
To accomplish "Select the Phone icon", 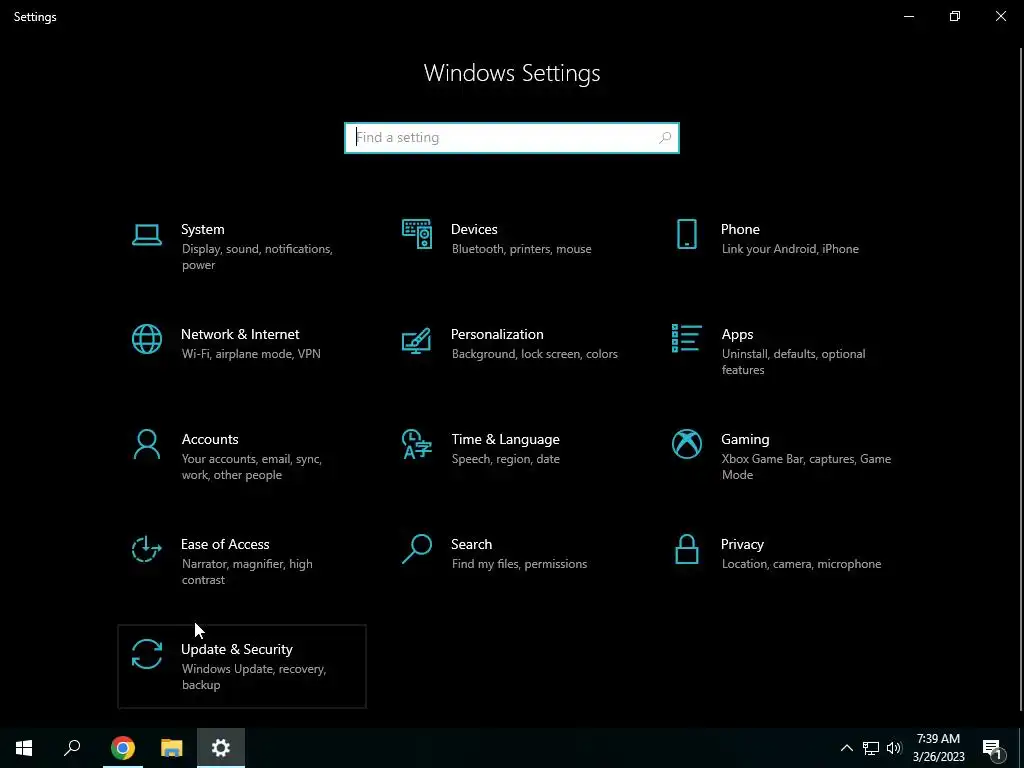I will coord(686,234).
